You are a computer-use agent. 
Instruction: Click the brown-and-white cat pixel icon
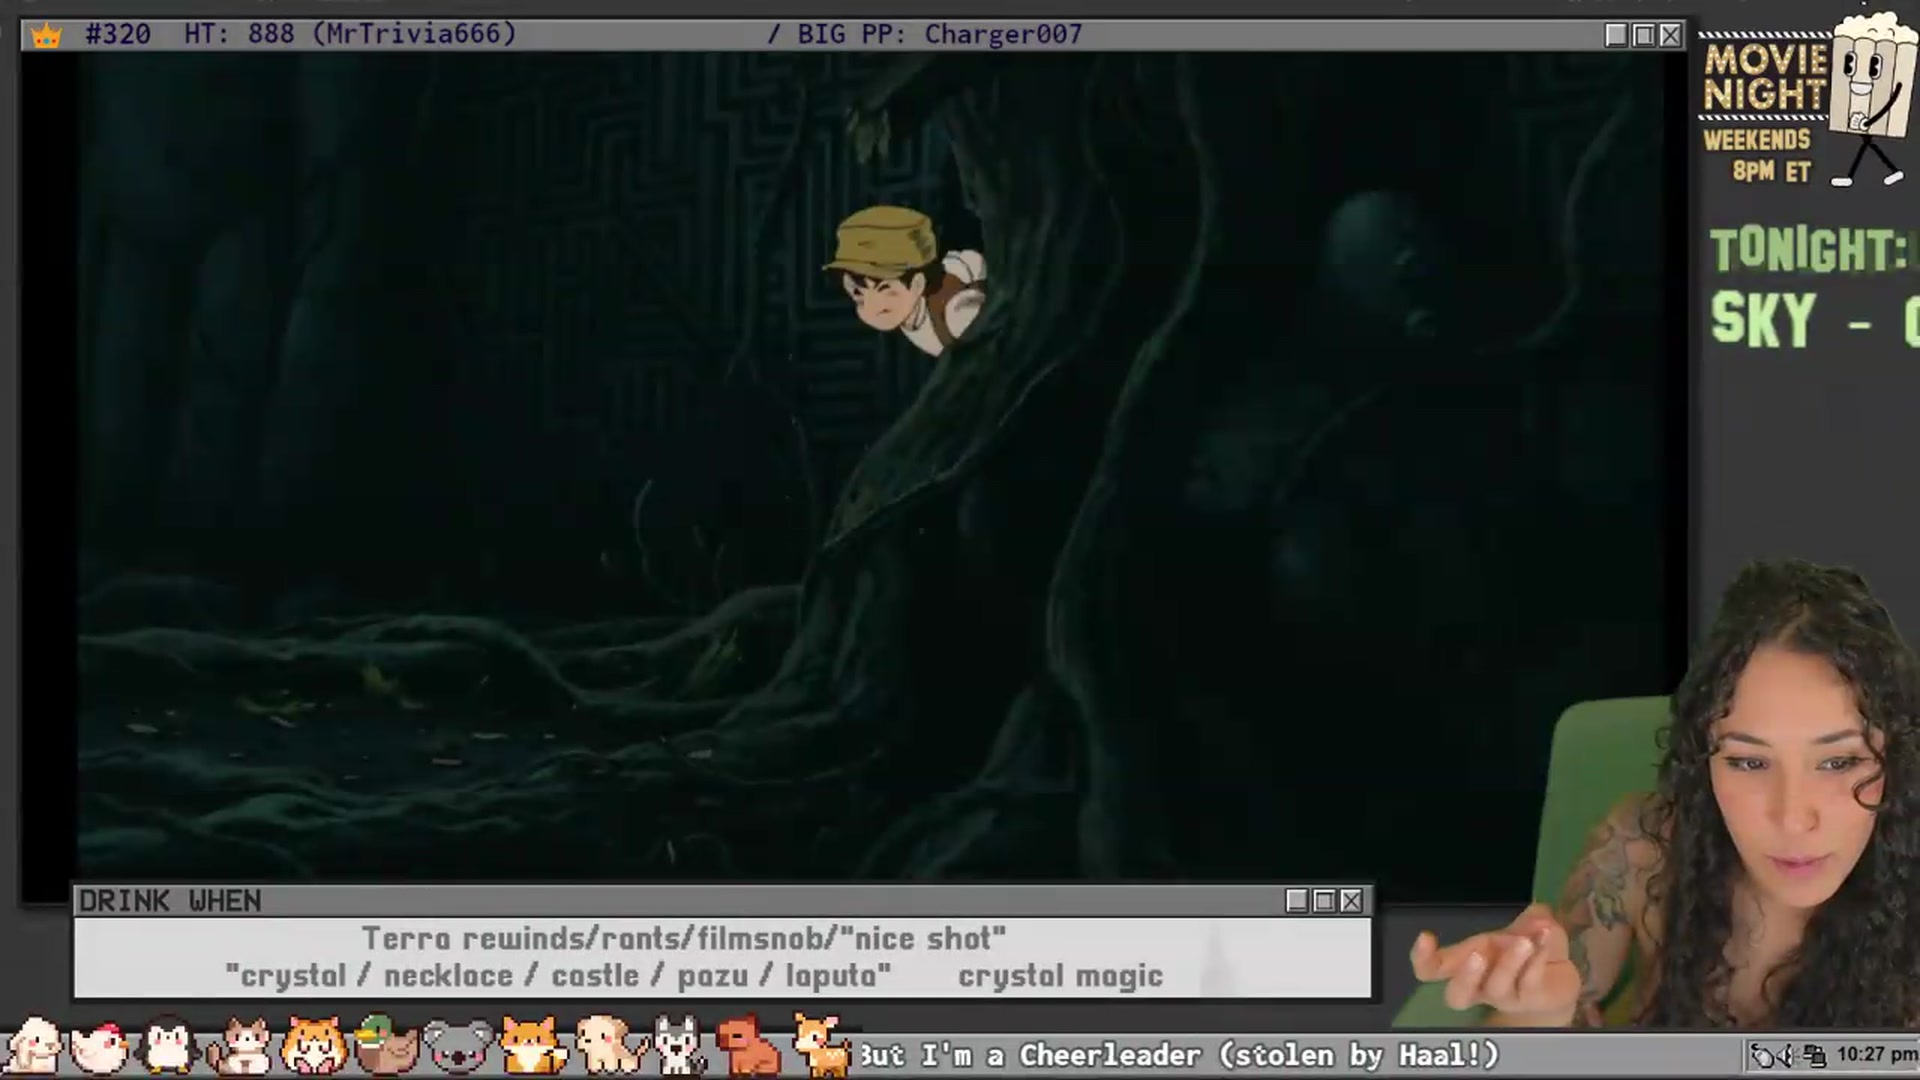[x=241, y=1047]
